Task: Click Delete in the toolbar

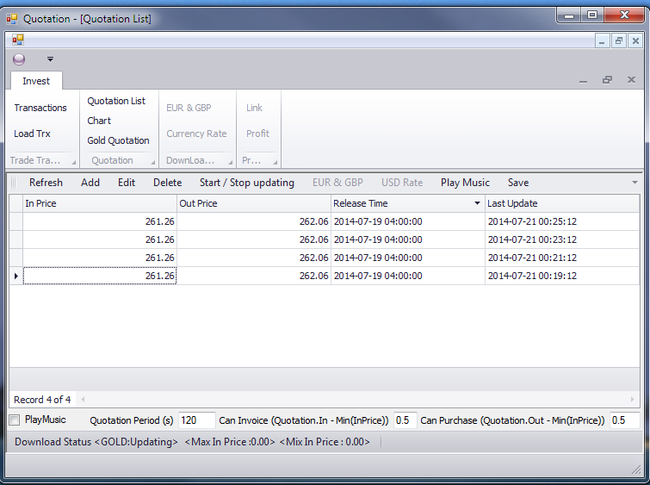Action: tap(167, 182)
